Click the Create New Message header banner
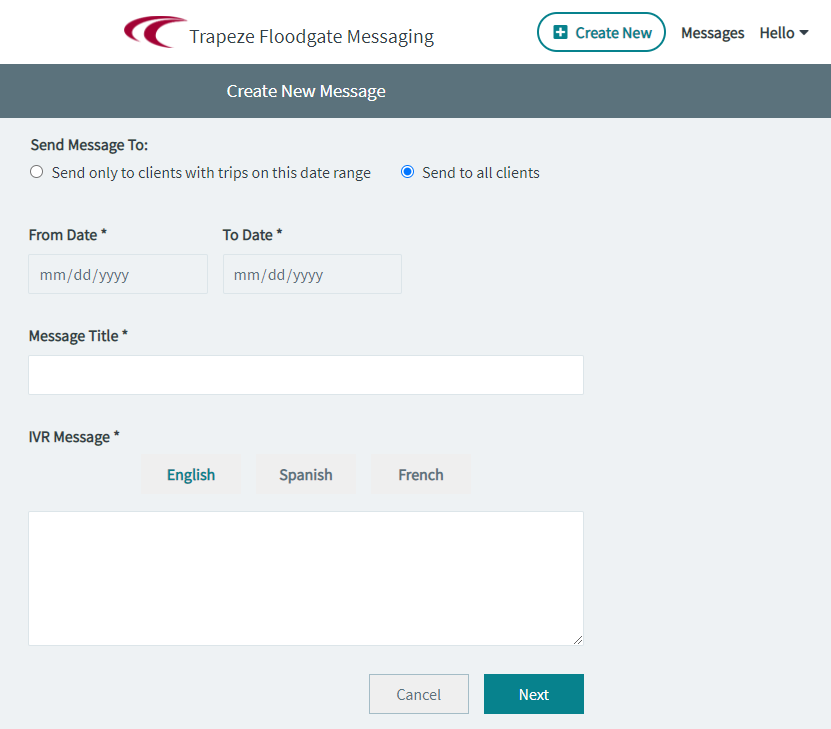 click(305, 90)
